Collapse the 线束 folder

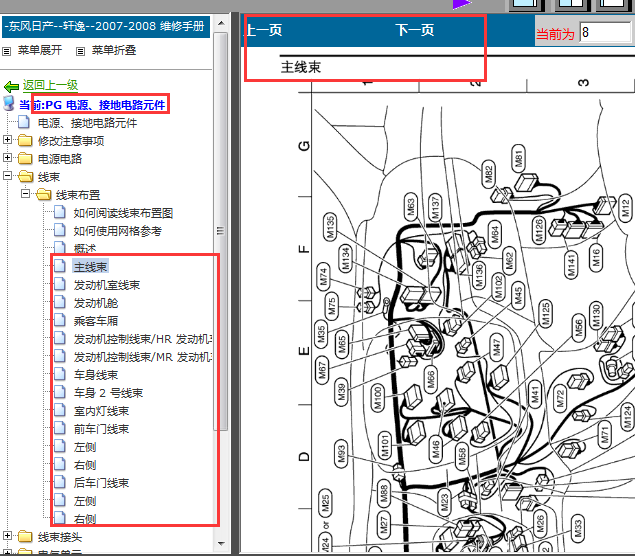(7, 176)
